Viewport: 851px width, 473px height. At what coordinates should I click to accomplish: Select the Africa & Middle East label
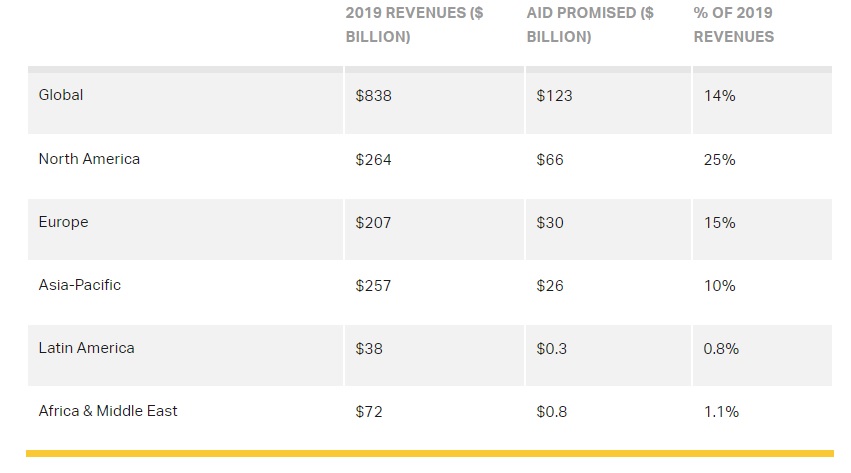(108, 411)
